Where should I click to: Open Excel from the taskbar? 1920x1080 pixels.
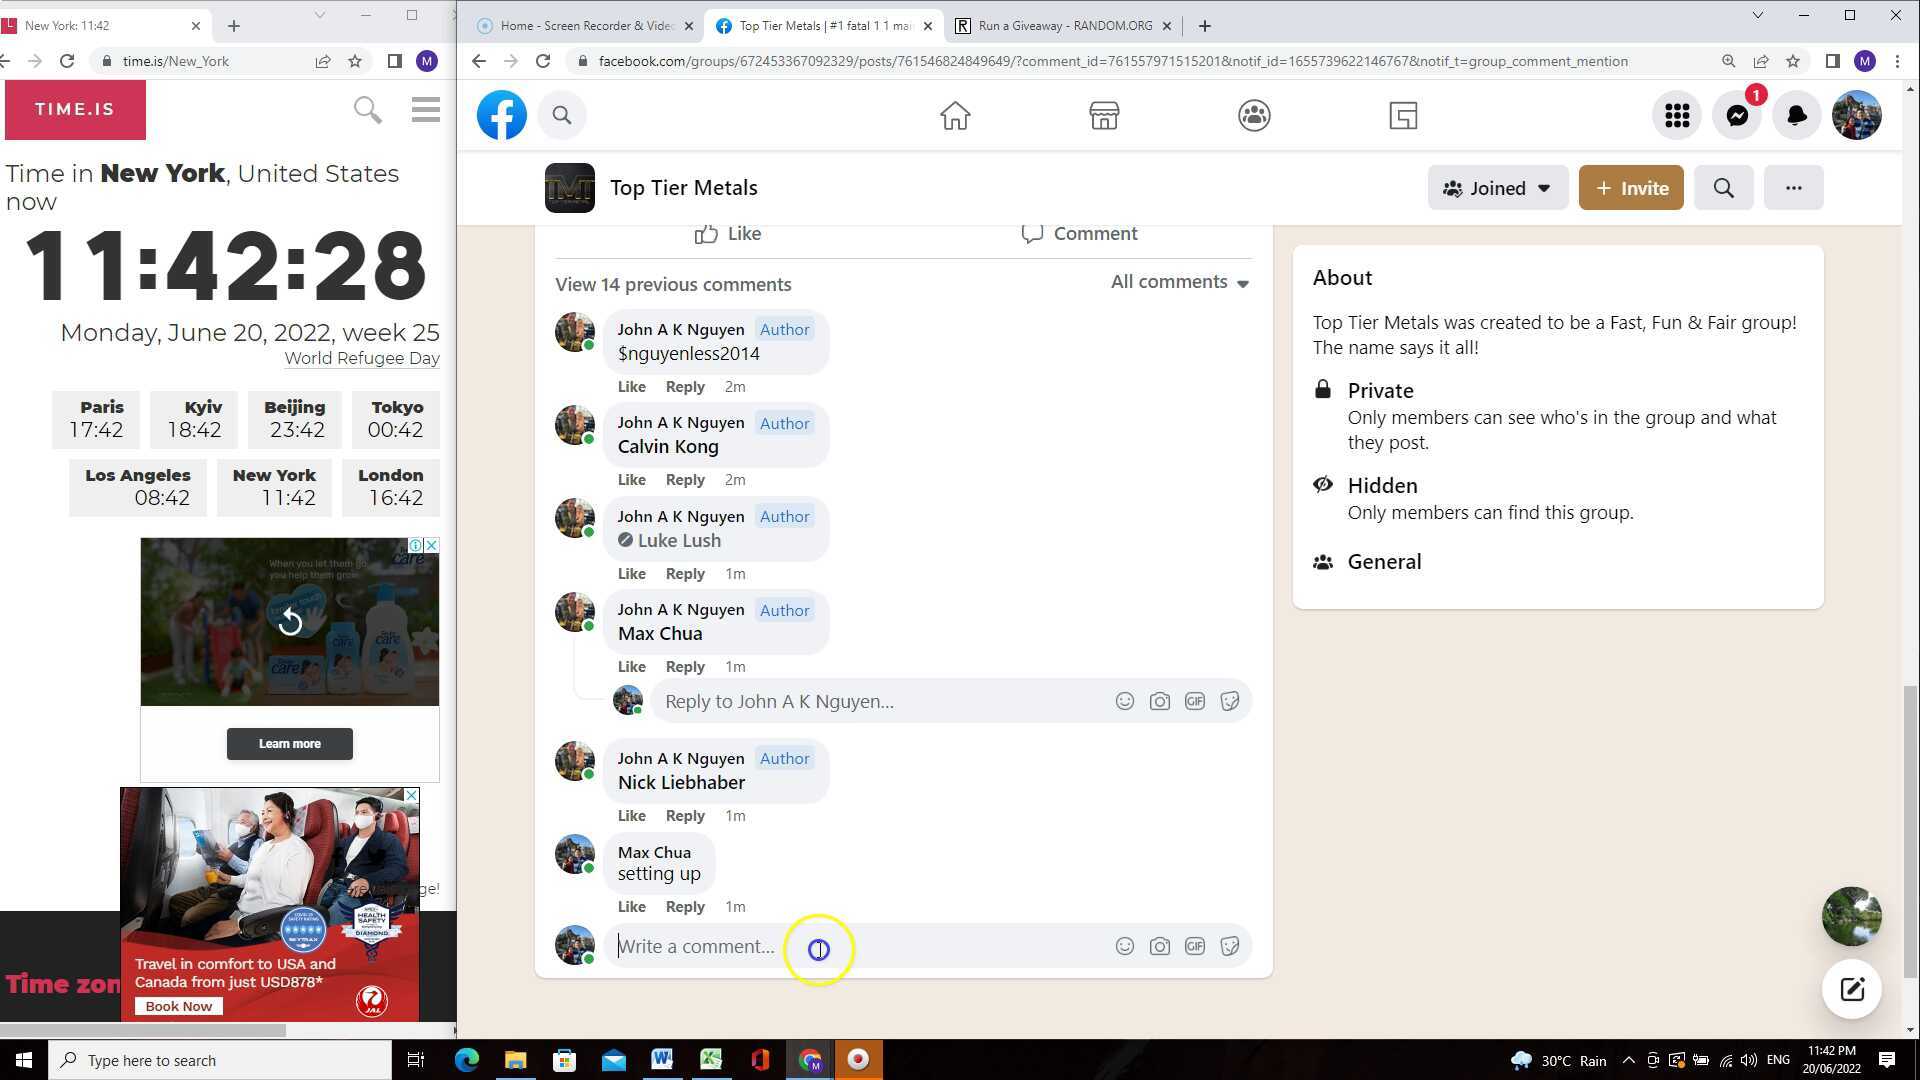click(711, 1060)
